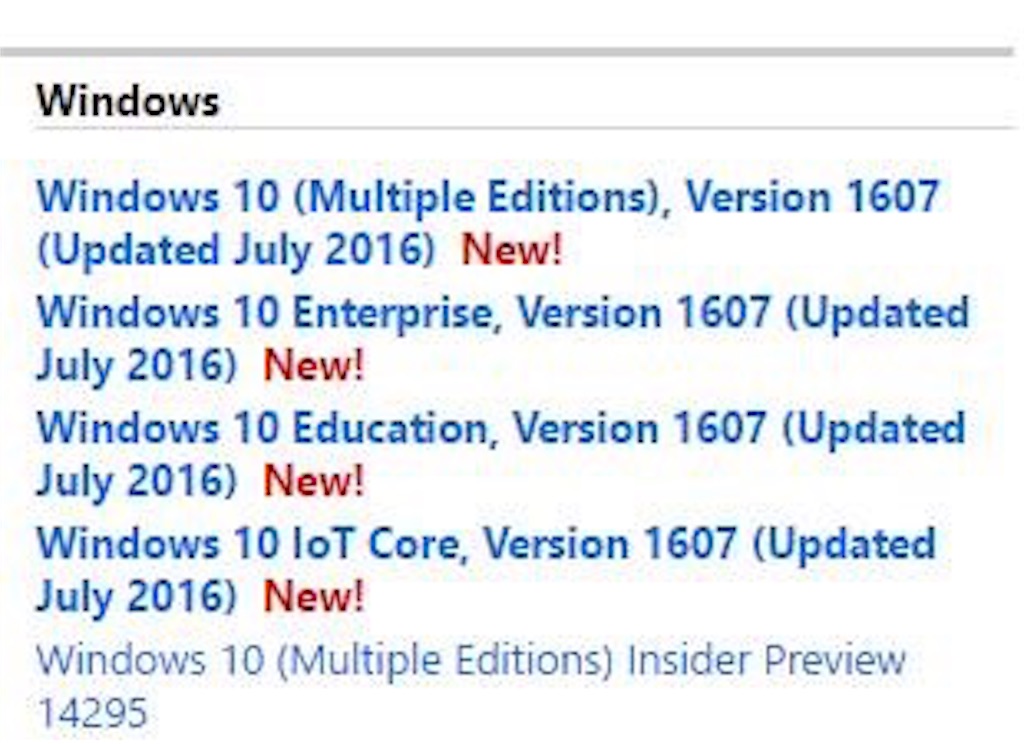Click the New! label beside Multiple Editions 1607
The image size is (1024, 744).
pyautogui.click(x=510, y=251)
